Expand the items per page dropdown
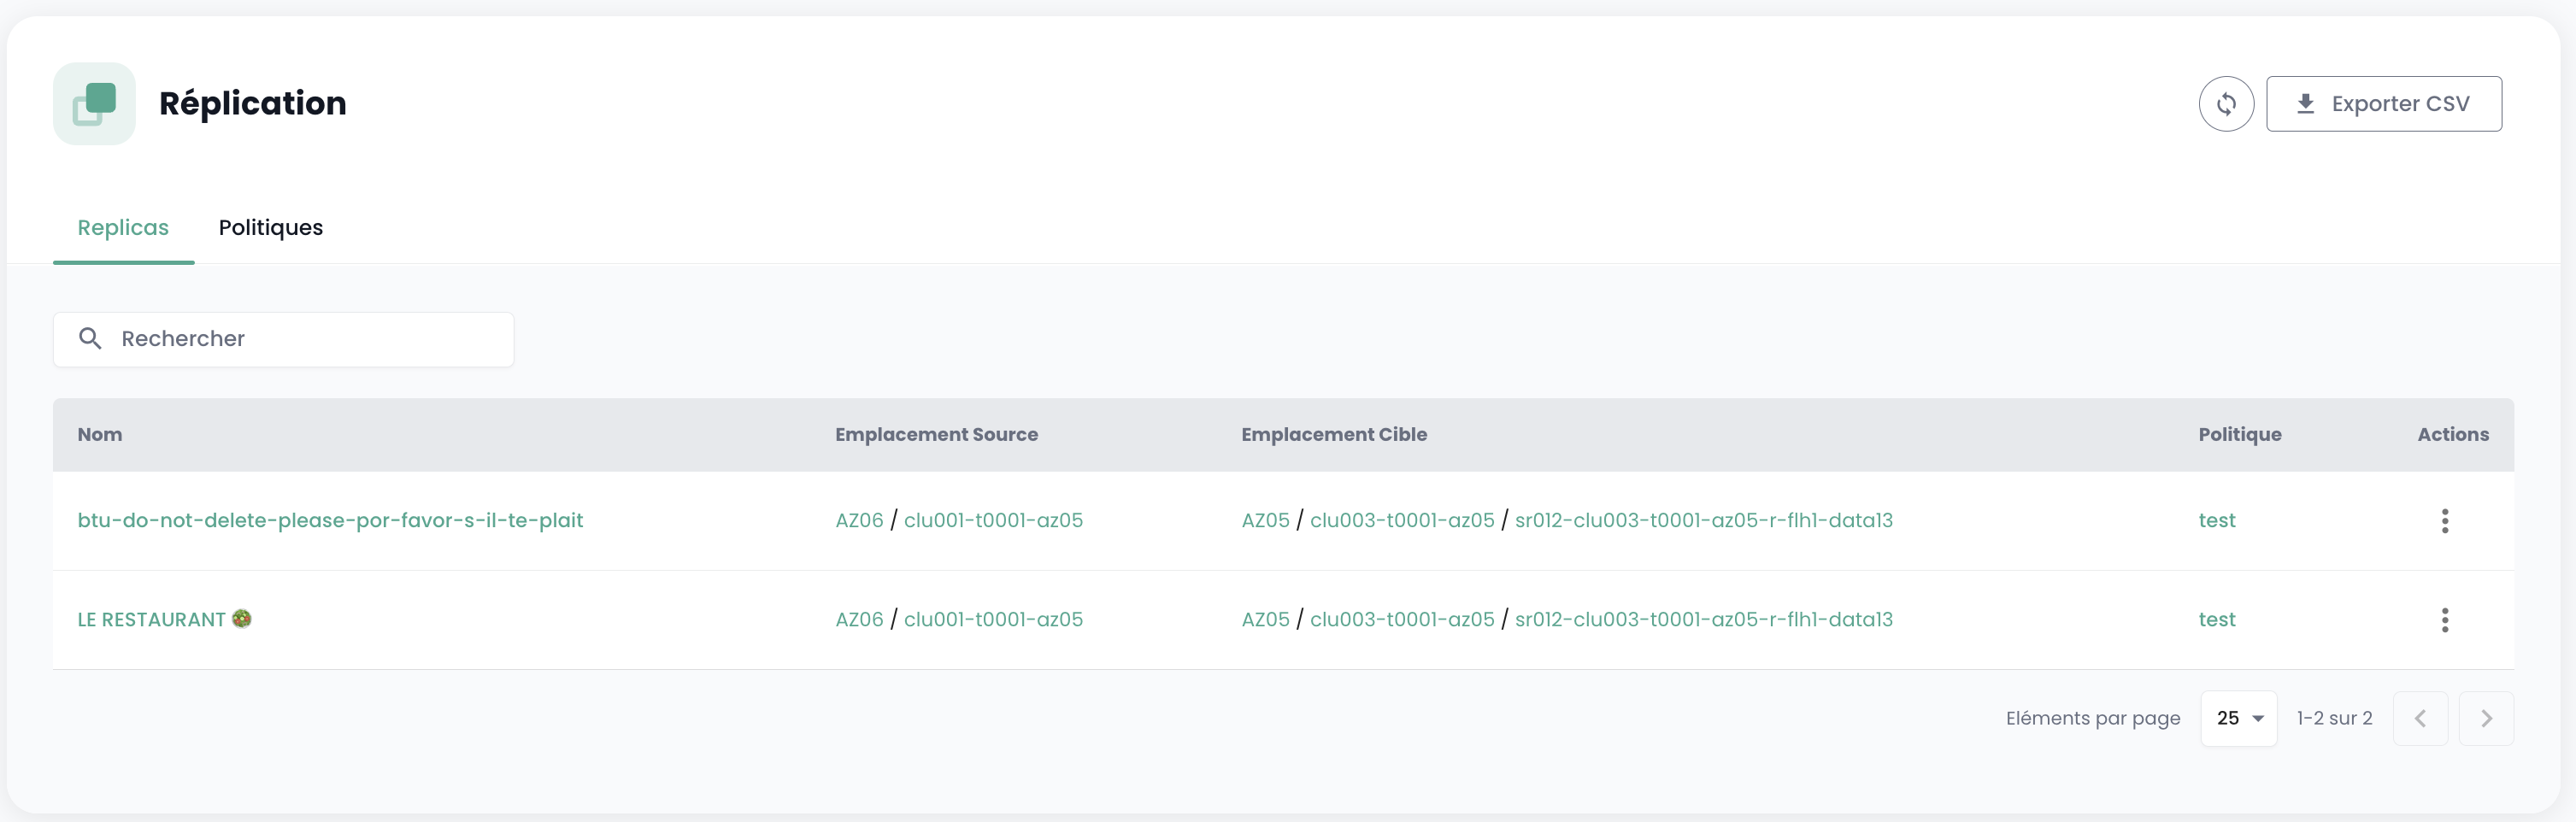The image size is (2576, 822). tap(2238, 718)
